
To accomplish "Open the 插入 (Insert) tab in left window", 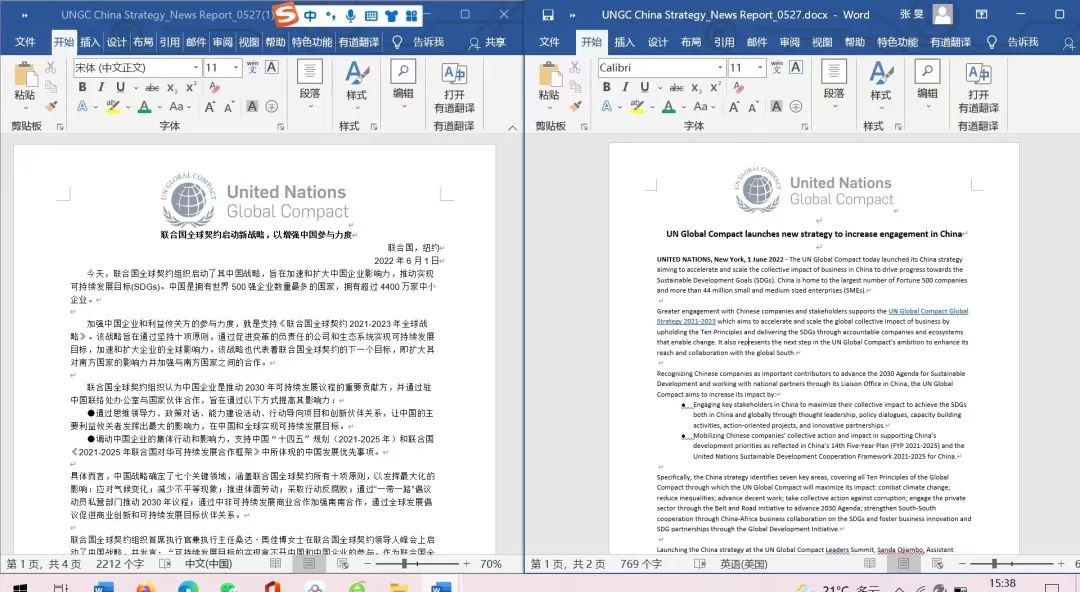I will pos(90,42).
